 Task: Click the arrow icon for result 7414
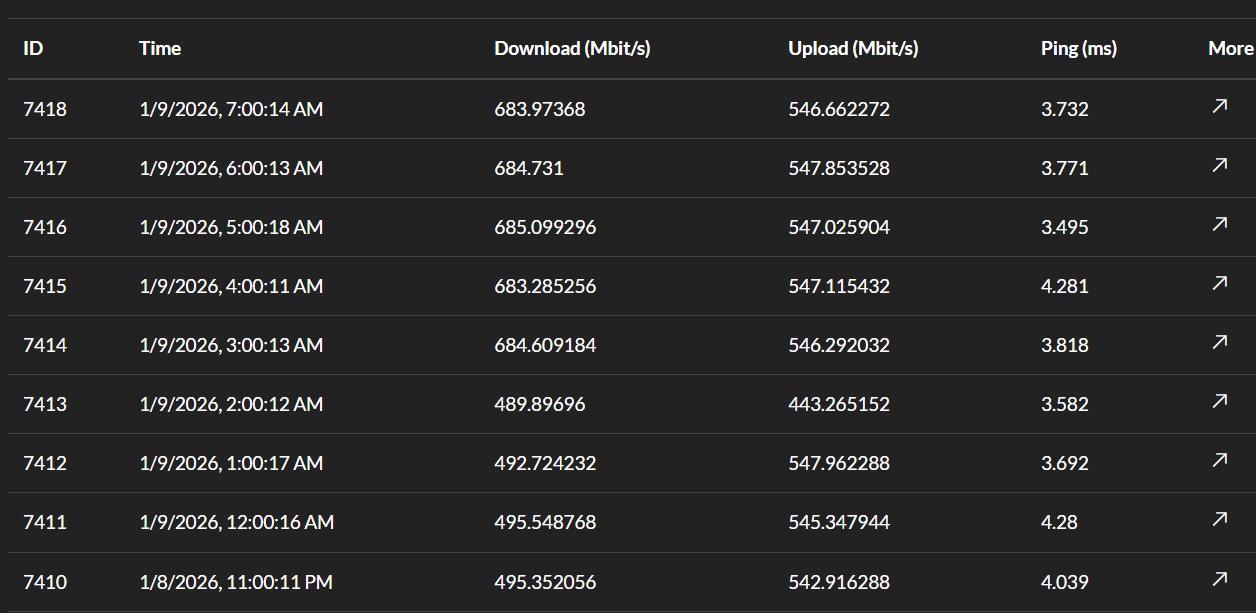click(1219, 342)
